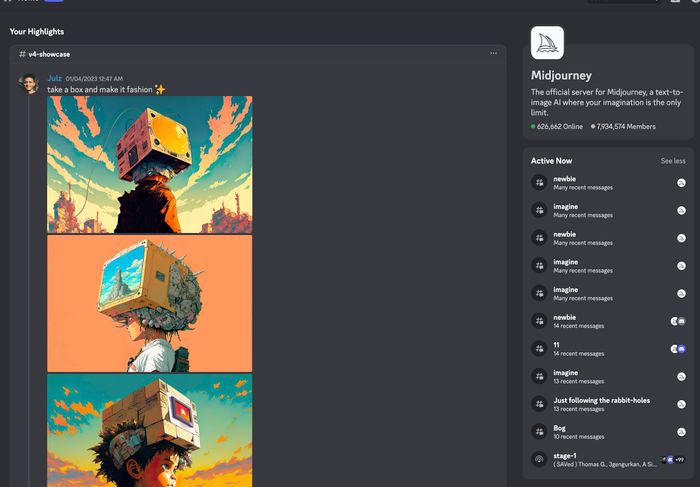
Task: Click the message text 'take a box and make it fashion'
Action: (100, 89)
